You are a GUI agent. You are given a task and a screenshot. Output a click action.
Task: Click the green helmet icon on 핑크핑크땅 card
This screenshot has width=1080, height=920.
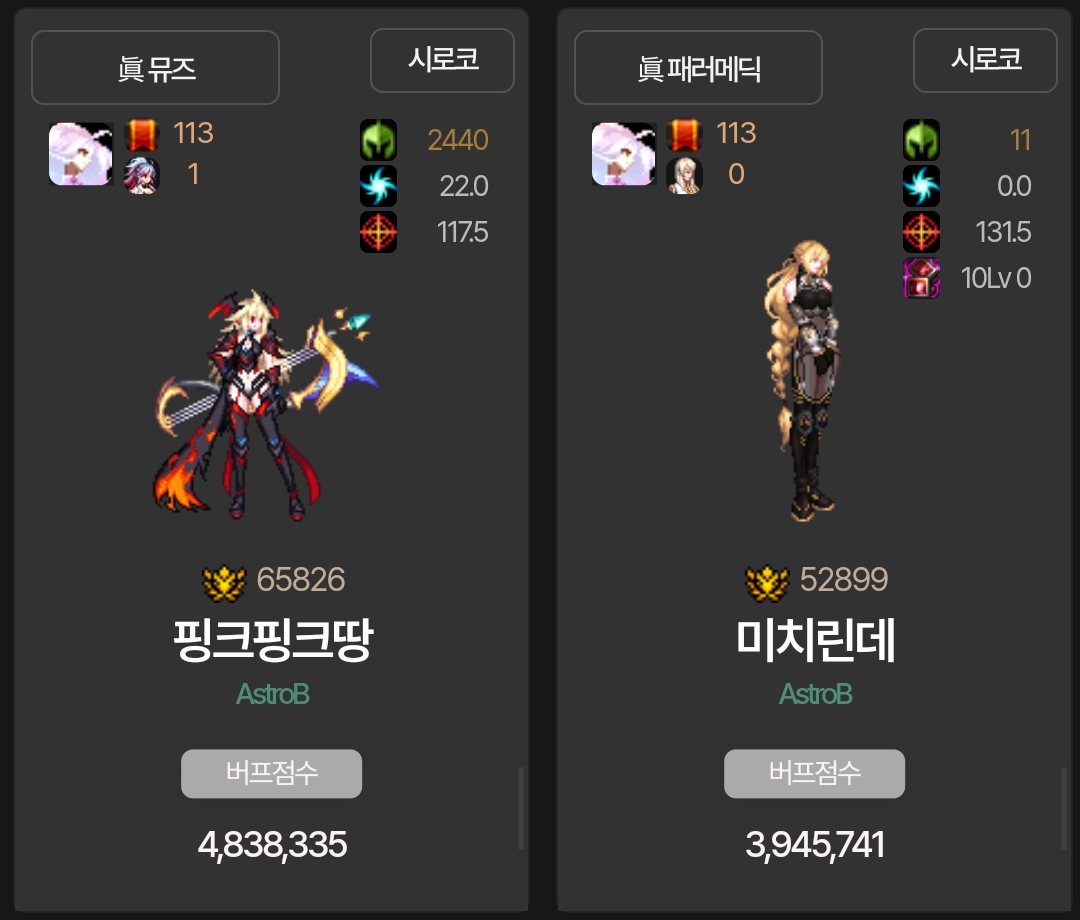(x=378, y=140)
